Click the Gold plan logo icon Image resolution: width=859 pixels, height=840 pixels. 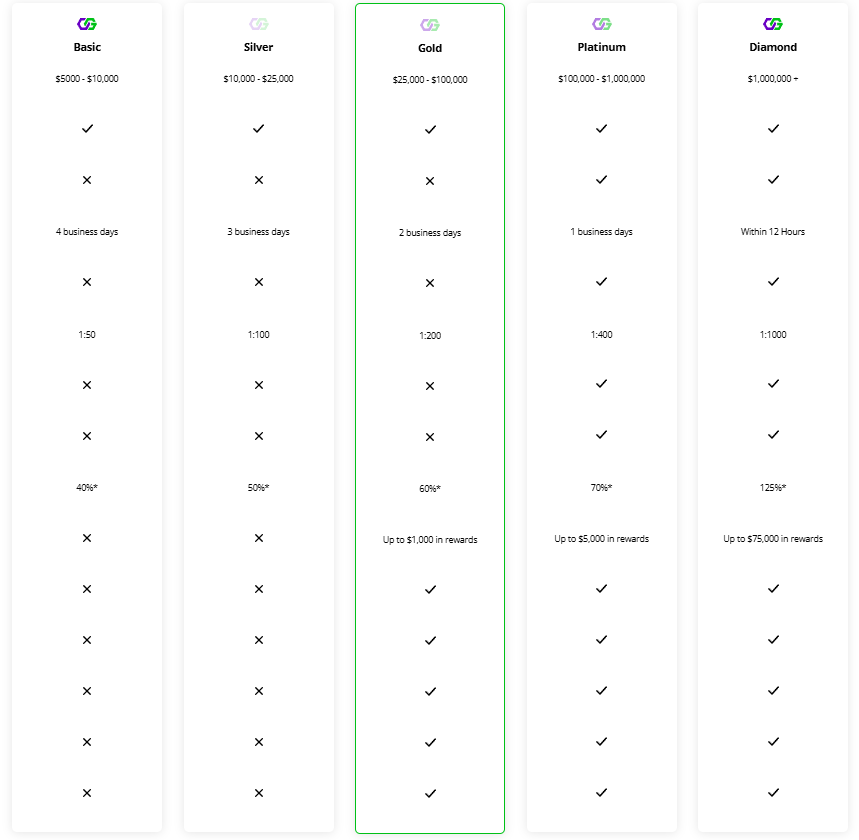point(430,25)
